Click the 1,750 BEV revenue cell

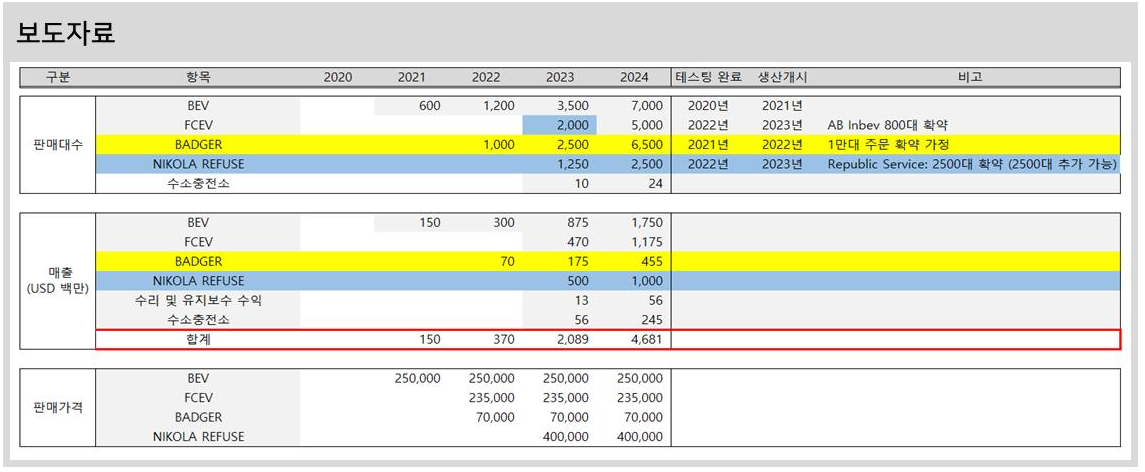coord(647,222)
